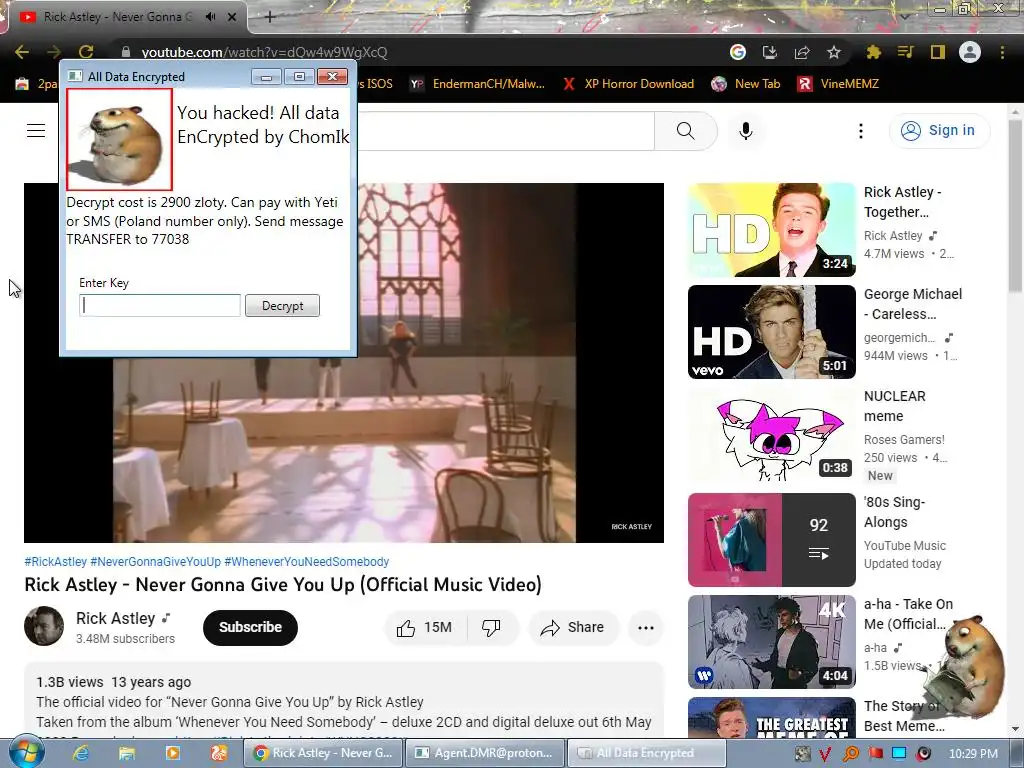Share this page via the address bar icon
The image size is (1024, 768).
pyautogui.click(x=802, y=52)
